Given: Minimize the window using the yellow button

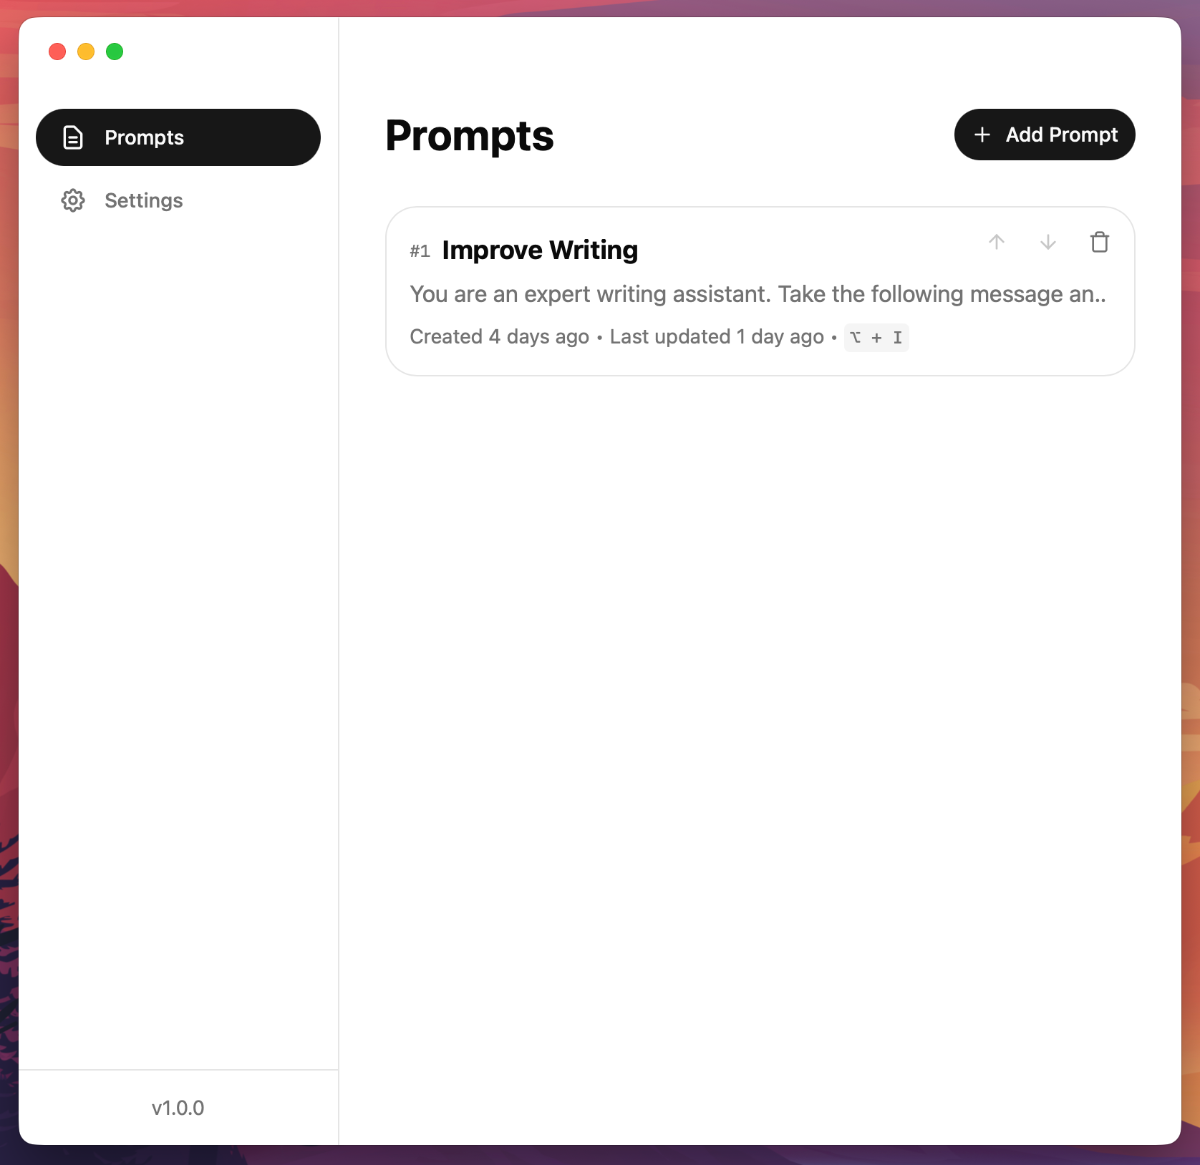Looking at the screenshot, I should pos(86,51).
